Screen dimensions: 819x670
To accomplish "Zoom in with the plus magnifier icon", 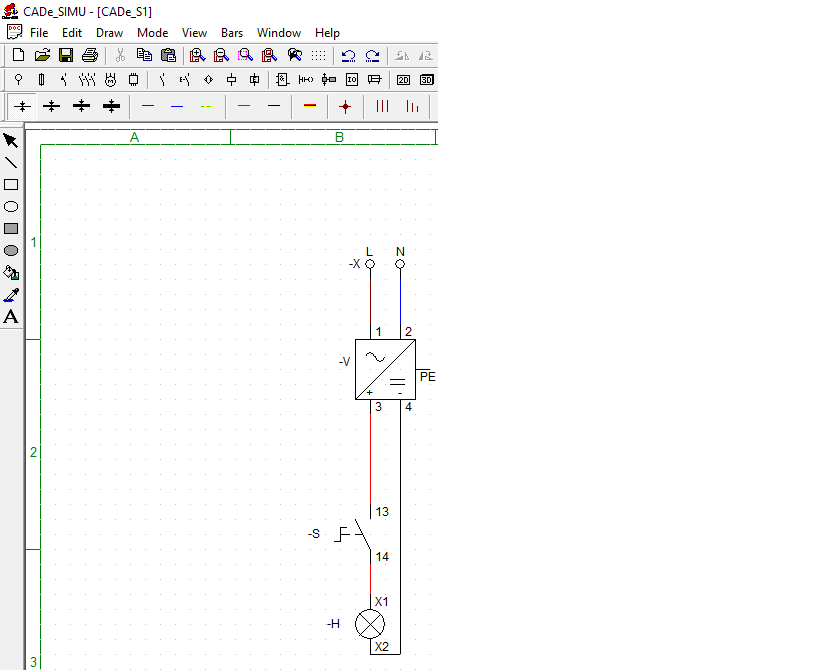I will click(197, 55).
